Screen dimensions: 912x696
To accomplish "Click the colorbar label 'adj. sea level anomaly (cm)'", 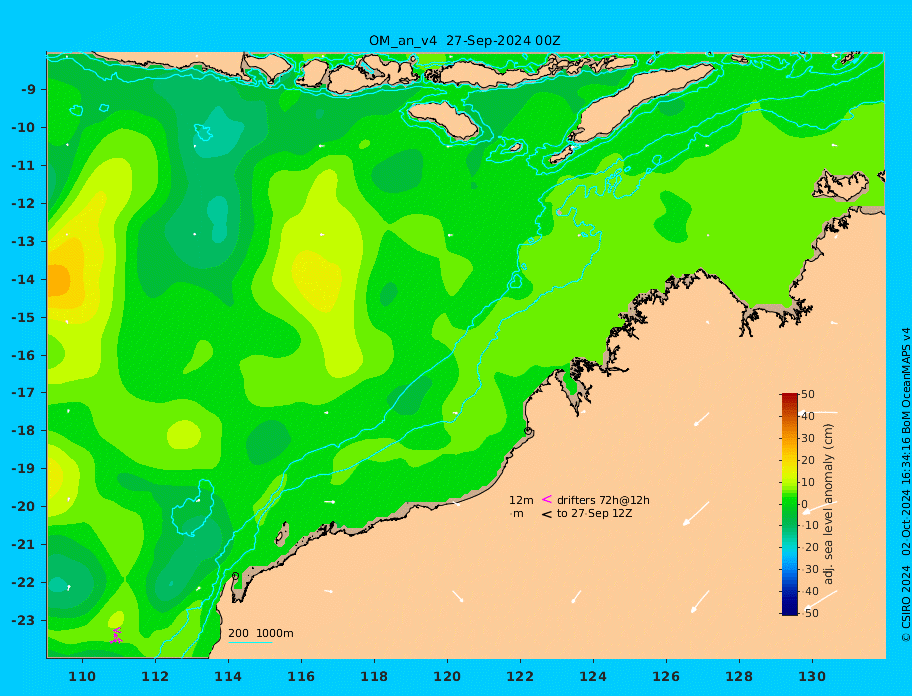I will (x=828, y=504).
